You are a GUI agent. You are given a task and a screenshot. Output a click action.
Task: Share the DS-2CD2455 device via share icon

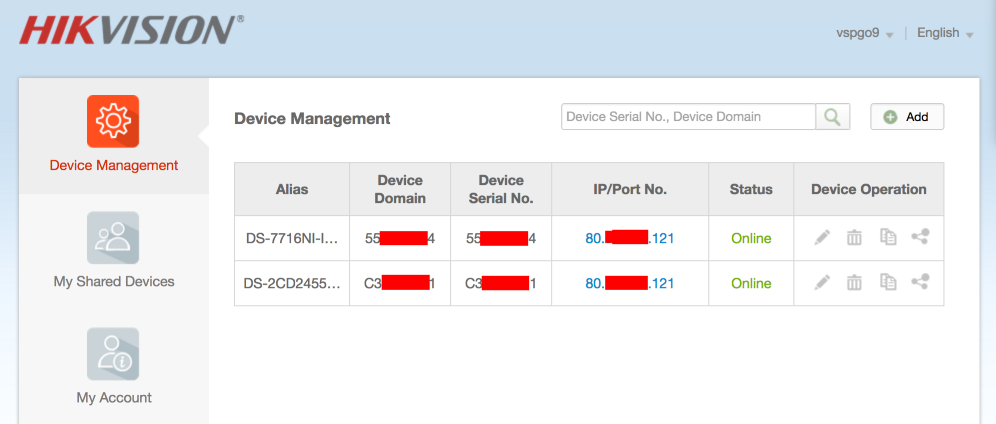920,283
